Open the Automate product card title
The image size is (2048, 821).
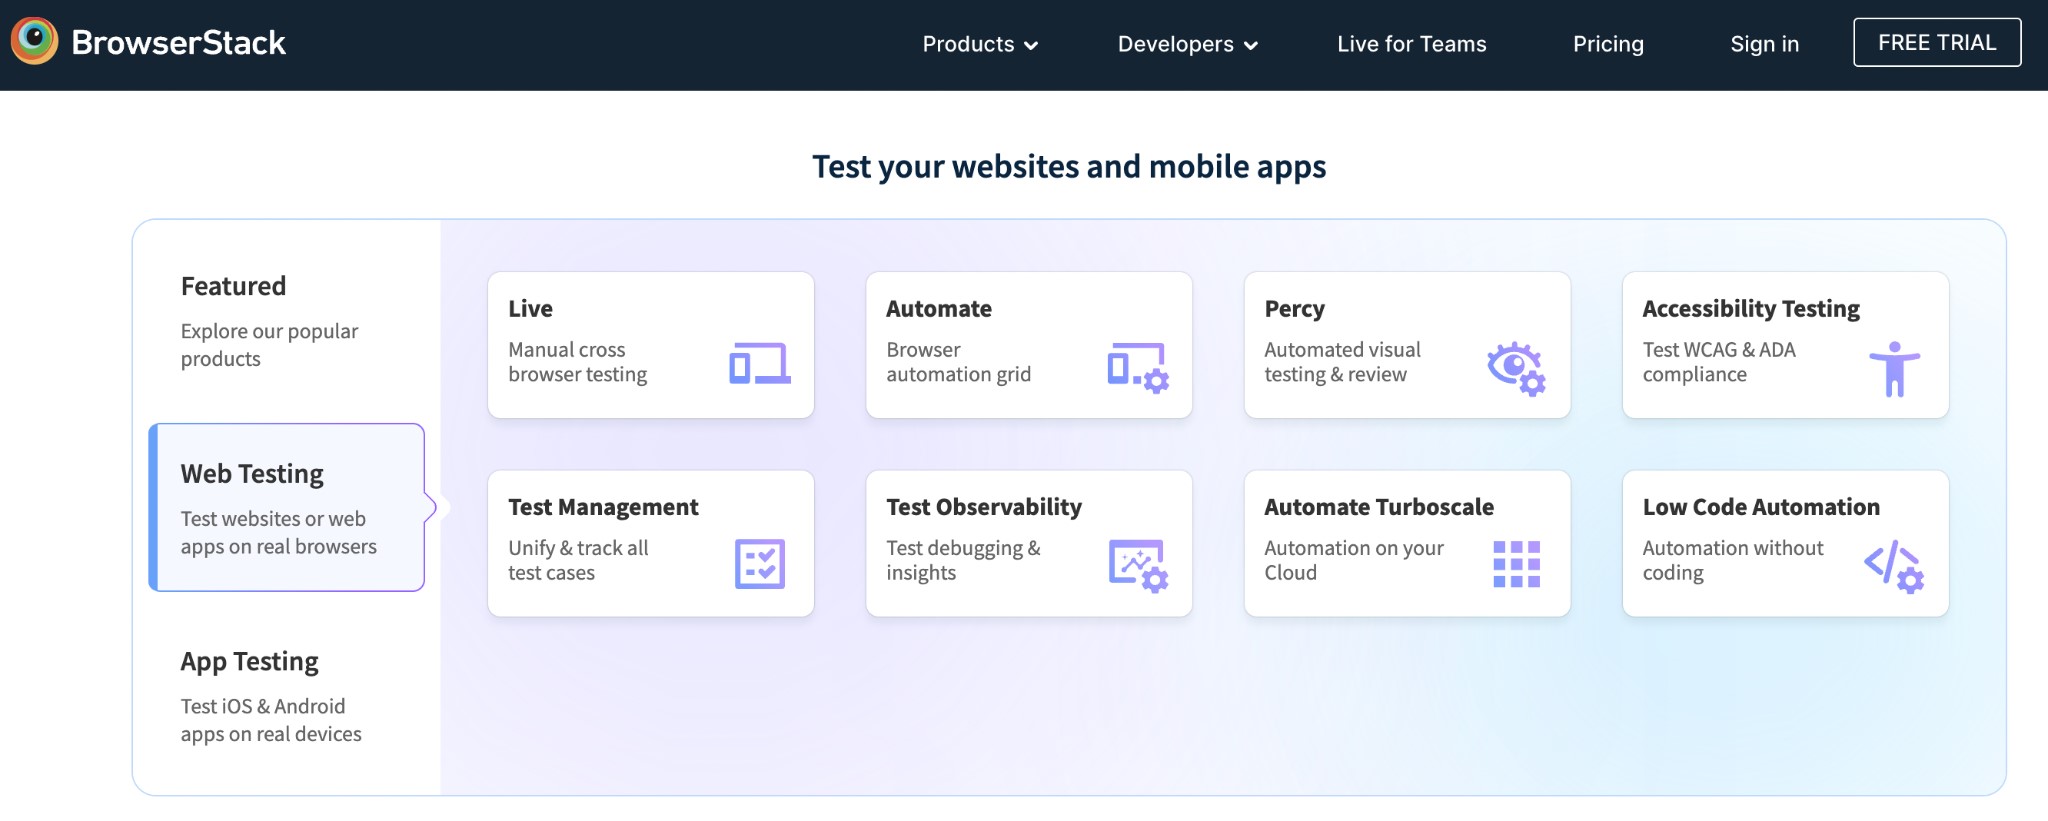939,309
